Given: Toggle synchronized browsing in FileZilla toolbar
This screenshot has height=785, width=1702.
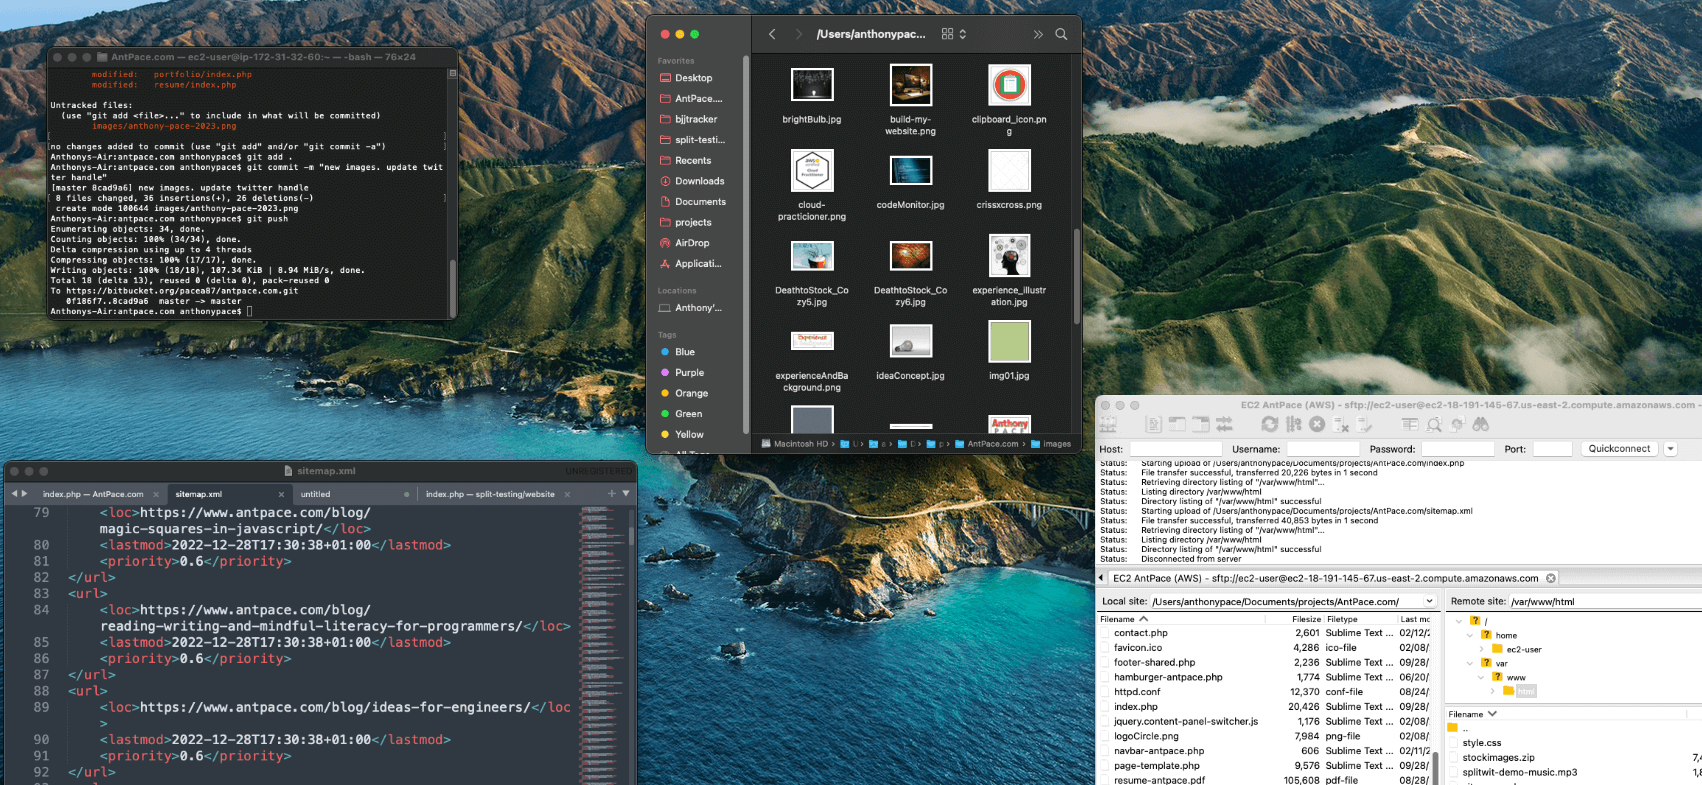Looking at the screenshot, I should 1457,424.
